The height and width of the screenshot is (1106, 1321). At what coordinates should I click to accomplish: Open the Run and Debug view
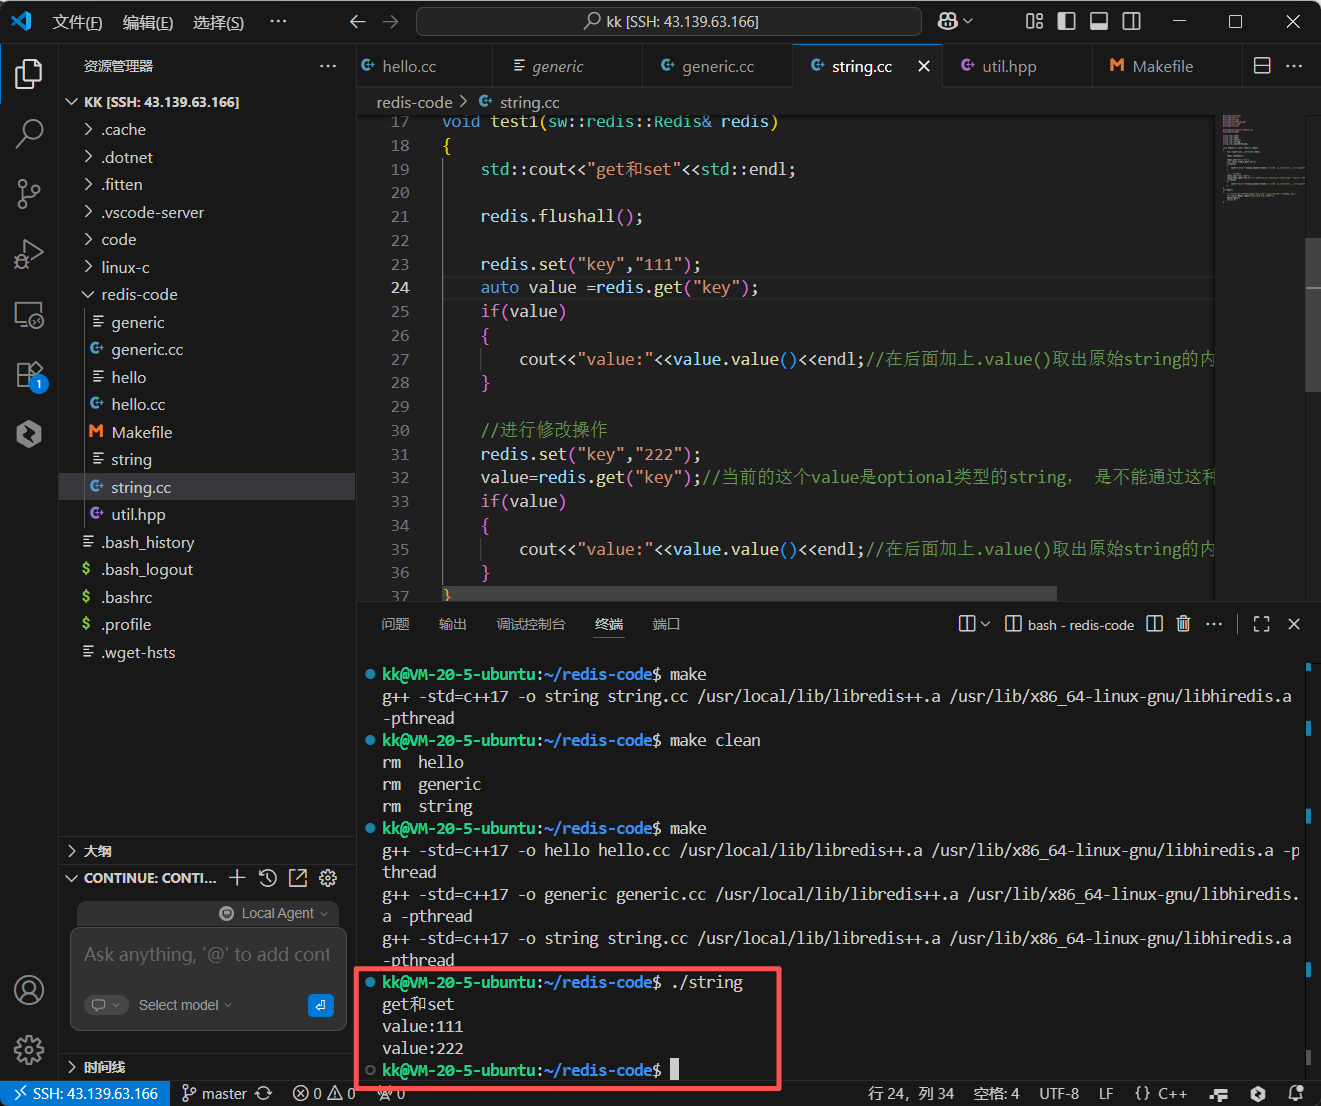[x=29, y=254]
